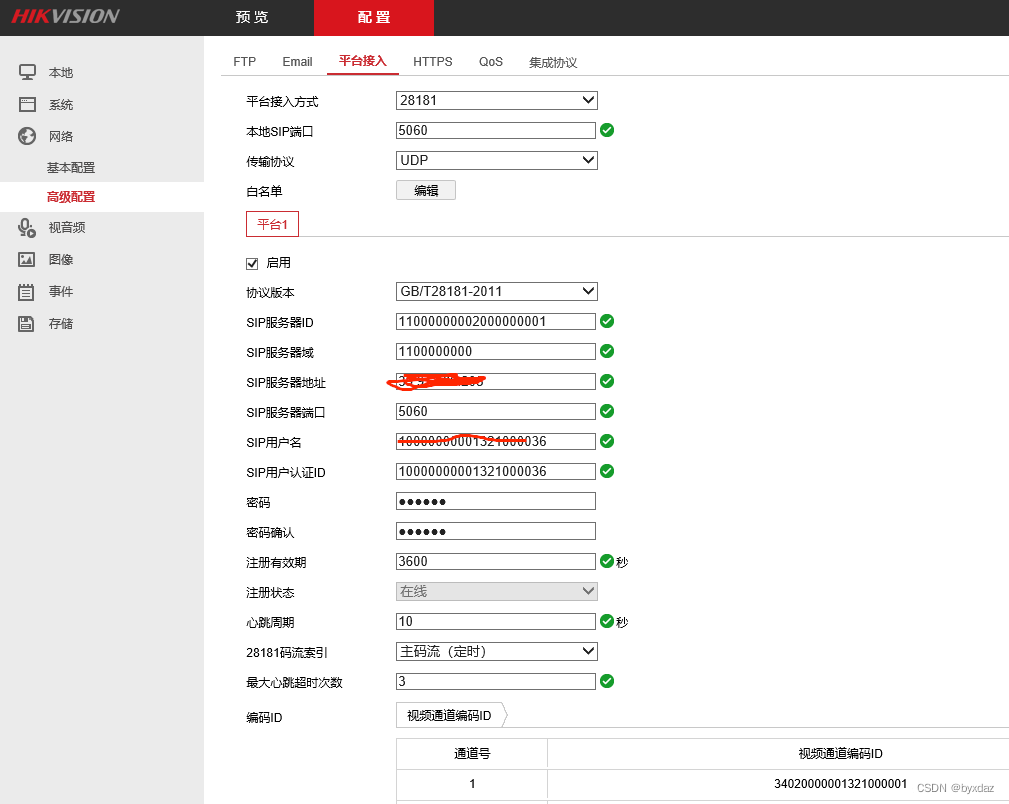Click the 密码确认 password field
Screen dimensions: 1009x804
coord(495,531)
